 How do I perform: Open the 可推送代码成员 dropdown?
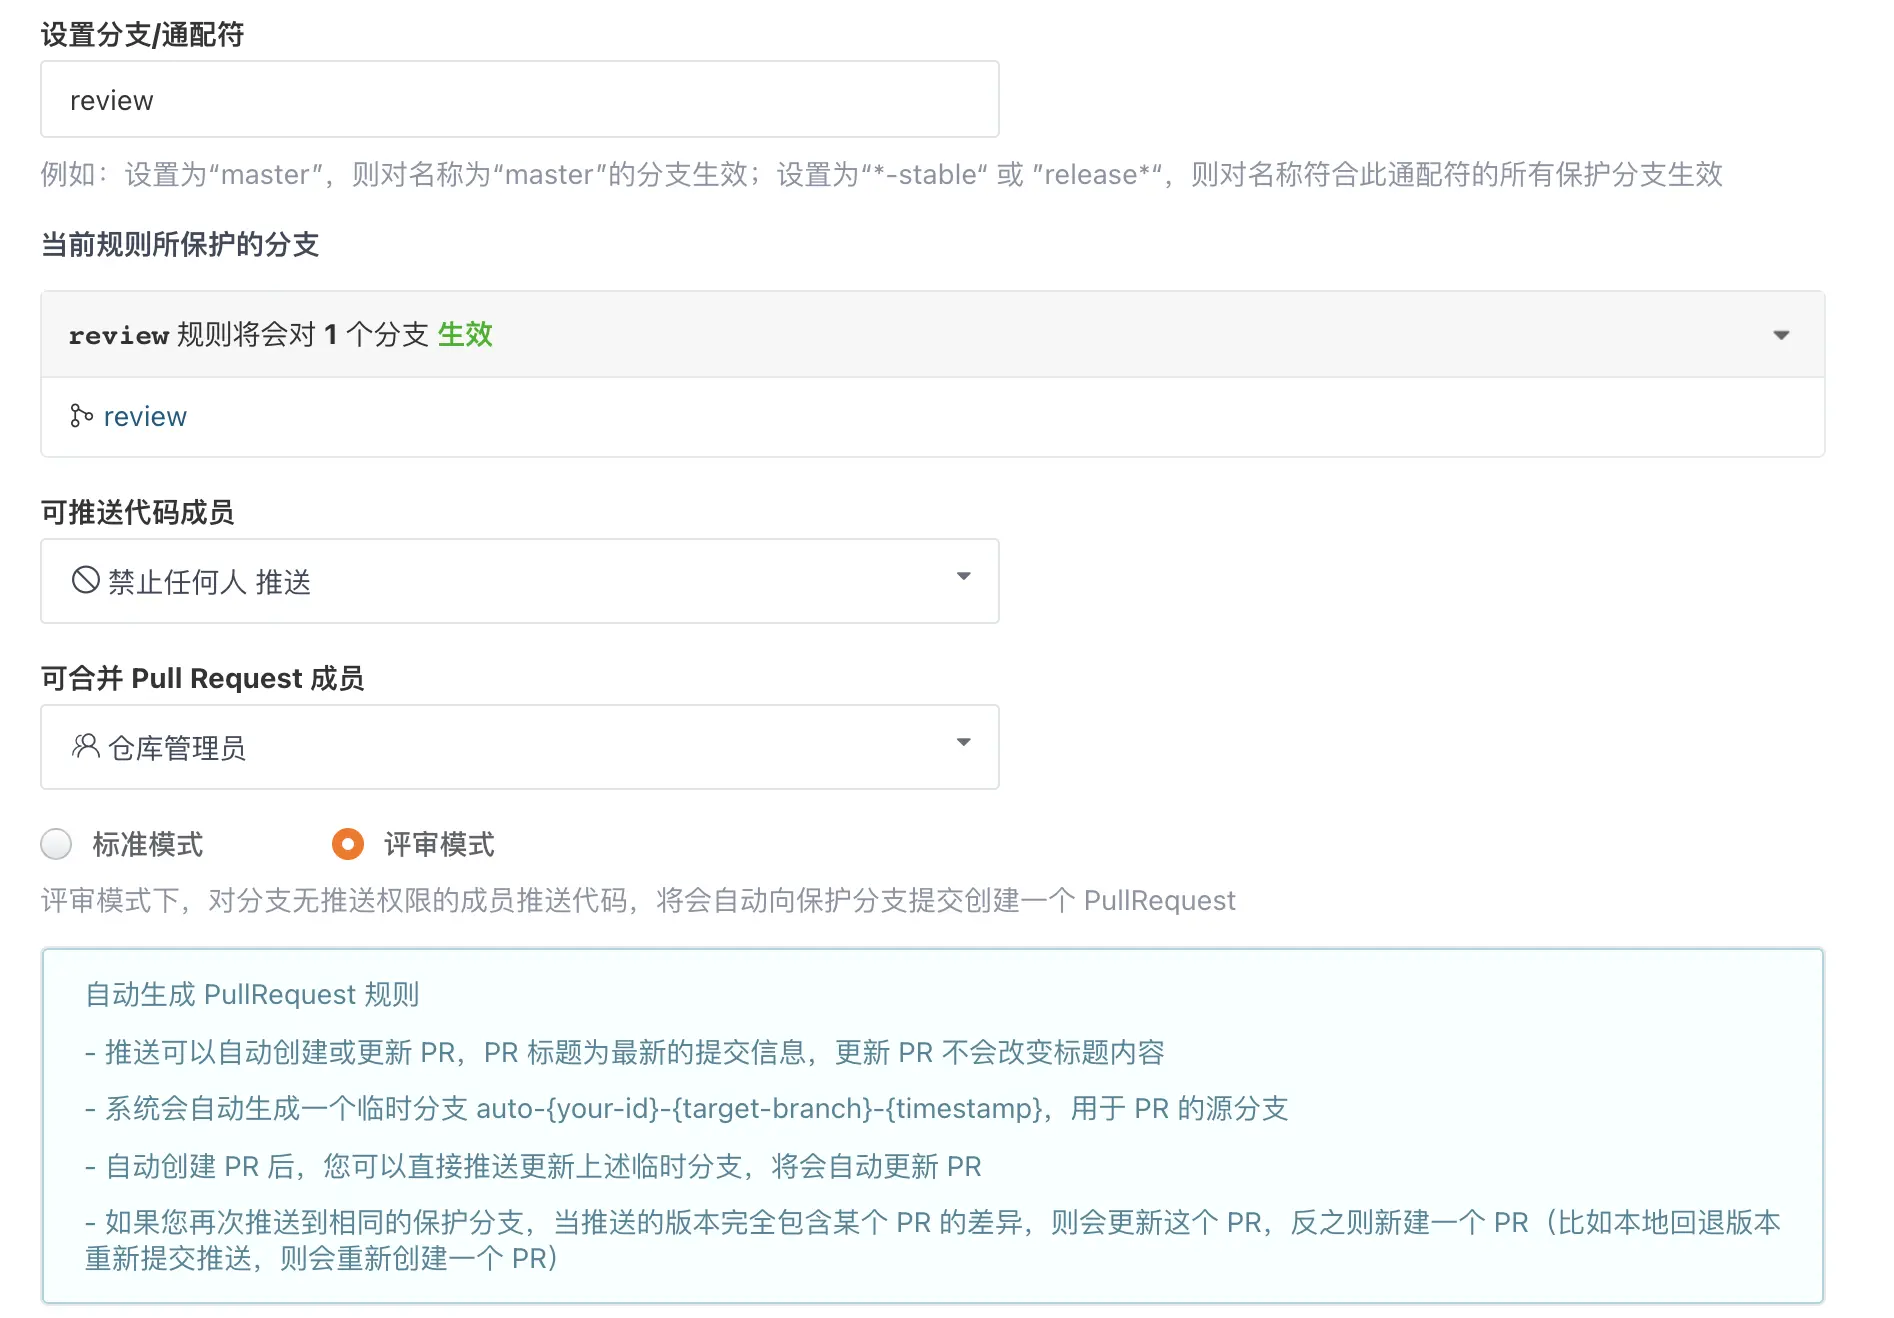(x=519, y=580)
